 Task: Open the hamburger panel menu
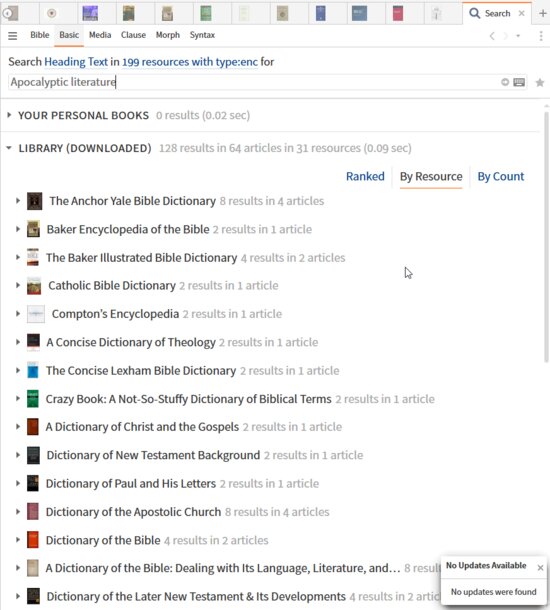point(12,35)
